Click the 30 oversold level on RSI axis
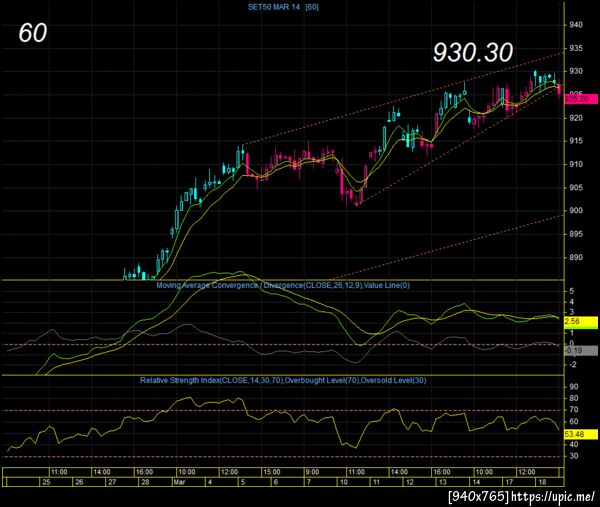Viewport: 600px width, 507px height. pos(574,456)
